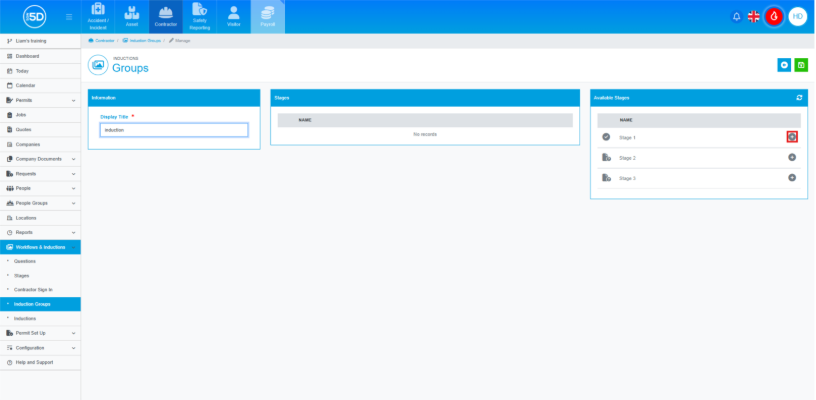Expand the Permits menu
Viewport: 816px width, 400px height.
[x=40, y=100]
